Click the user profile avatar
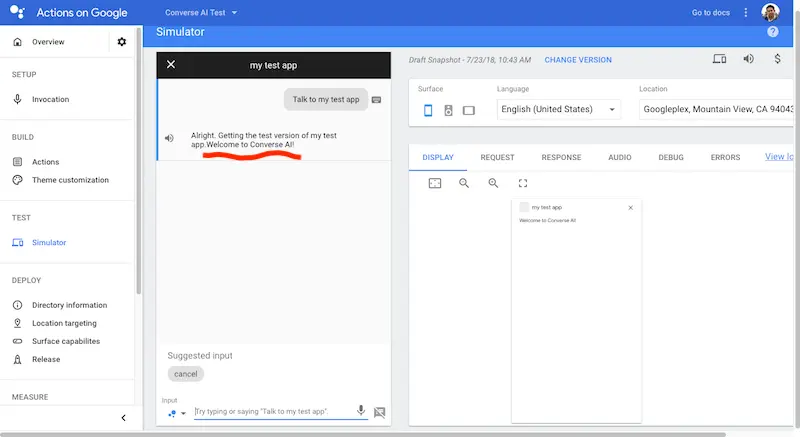The image size is (800, 437). (x=770, y=12)
